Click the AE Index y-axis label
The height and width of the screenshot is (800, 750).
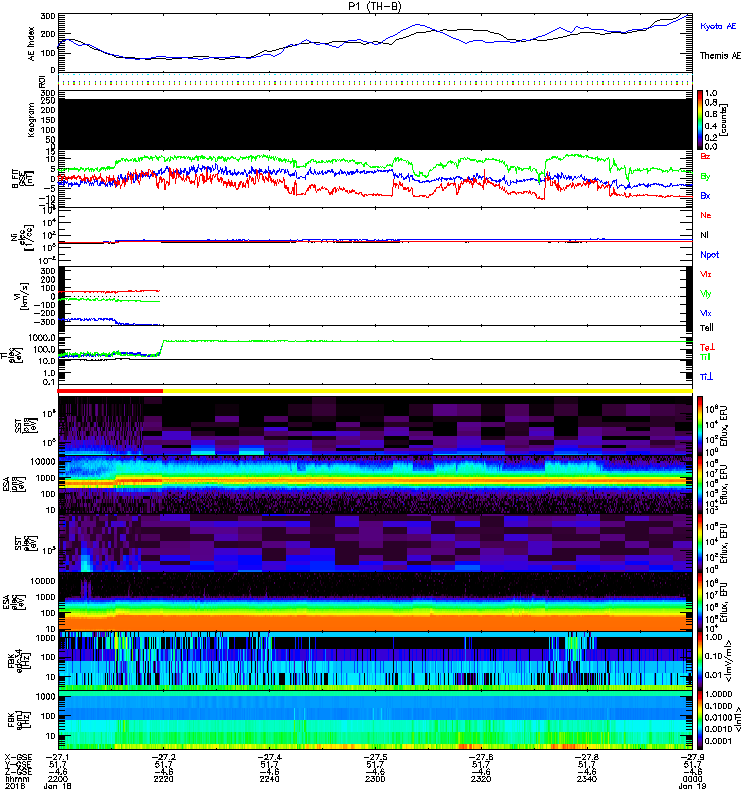click(32, 44)
